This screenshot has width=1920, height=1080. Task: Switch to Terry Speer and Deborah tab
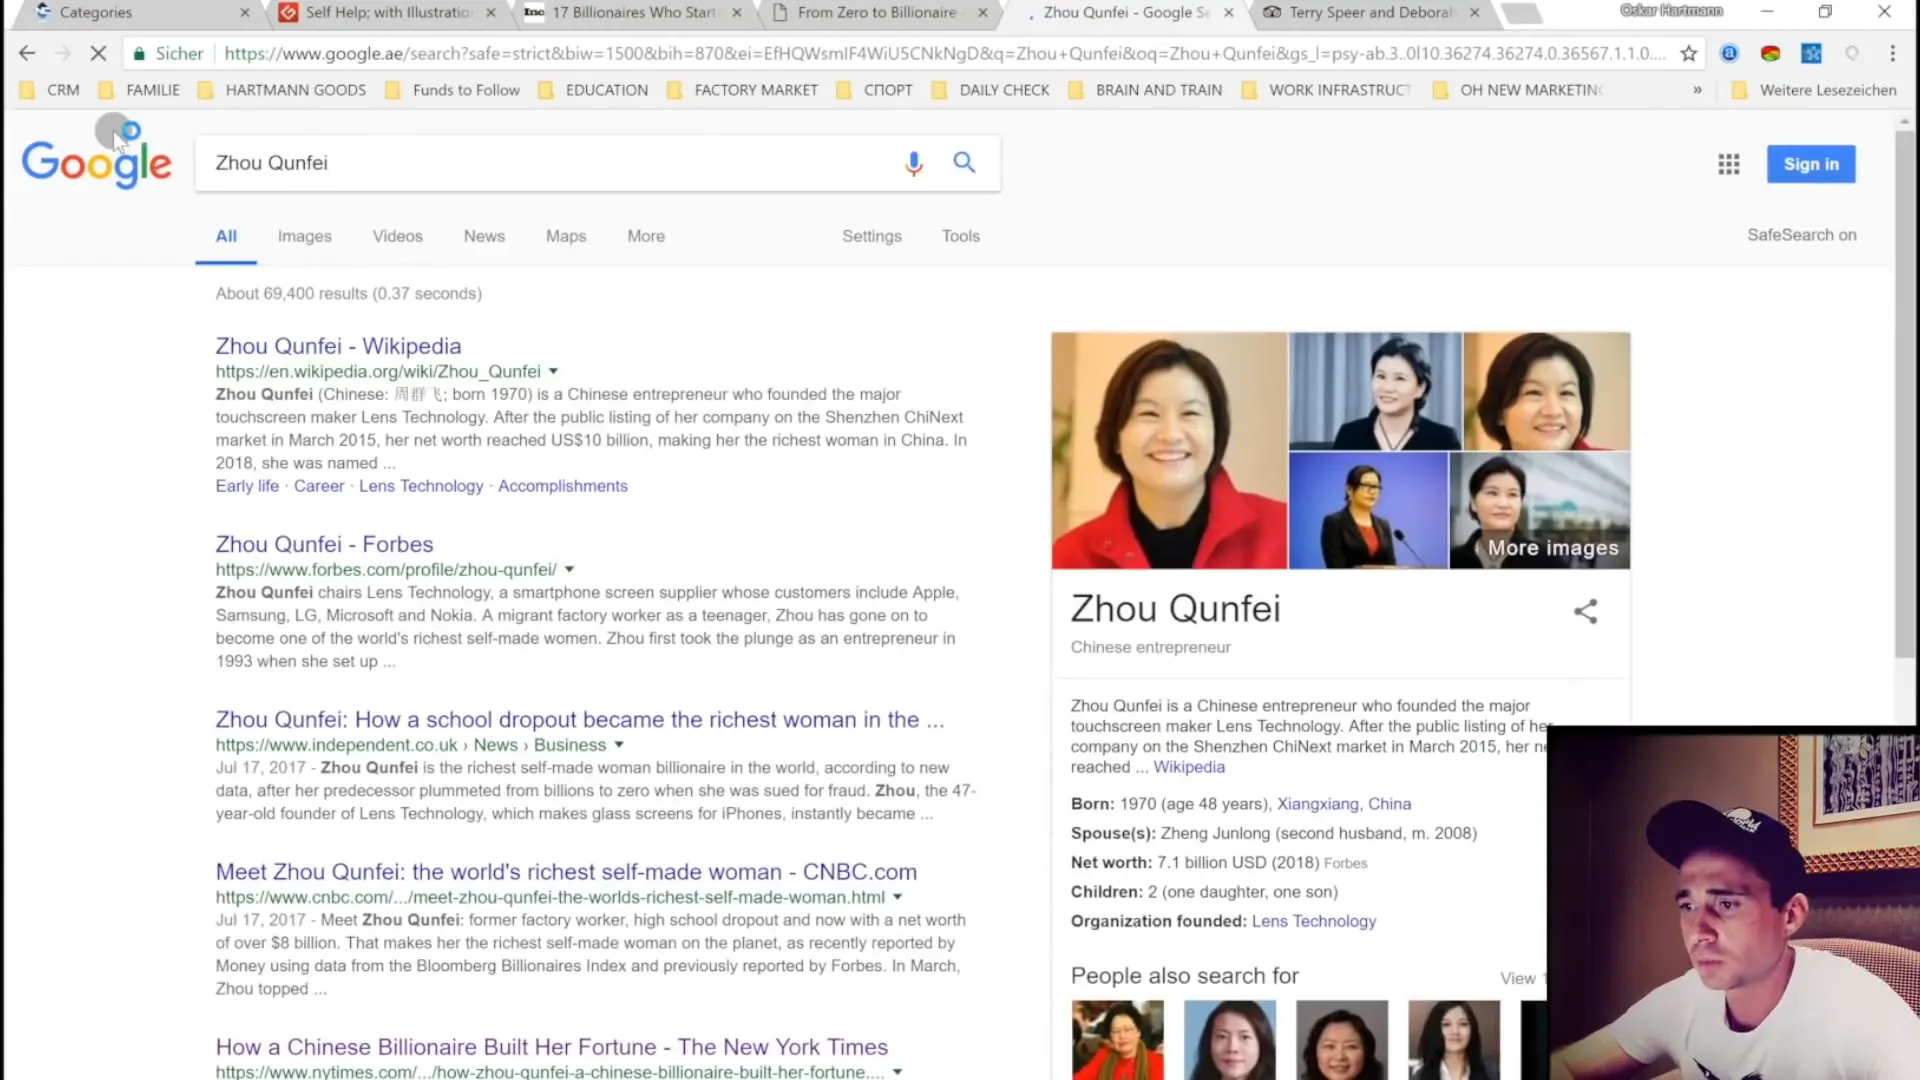pyautogui.click(x=1370, y=13)
